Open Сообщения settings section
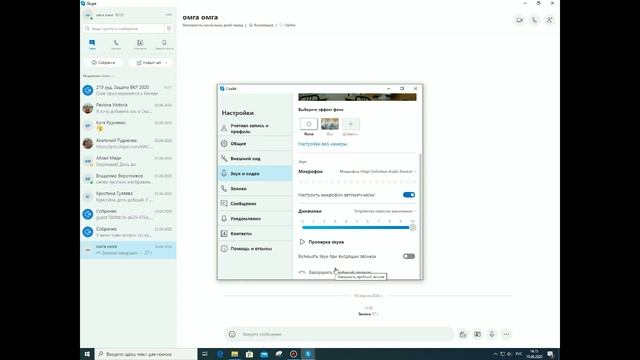Viewport: 640px width, 360px height. pyautogui.click(x=255, y=203)
